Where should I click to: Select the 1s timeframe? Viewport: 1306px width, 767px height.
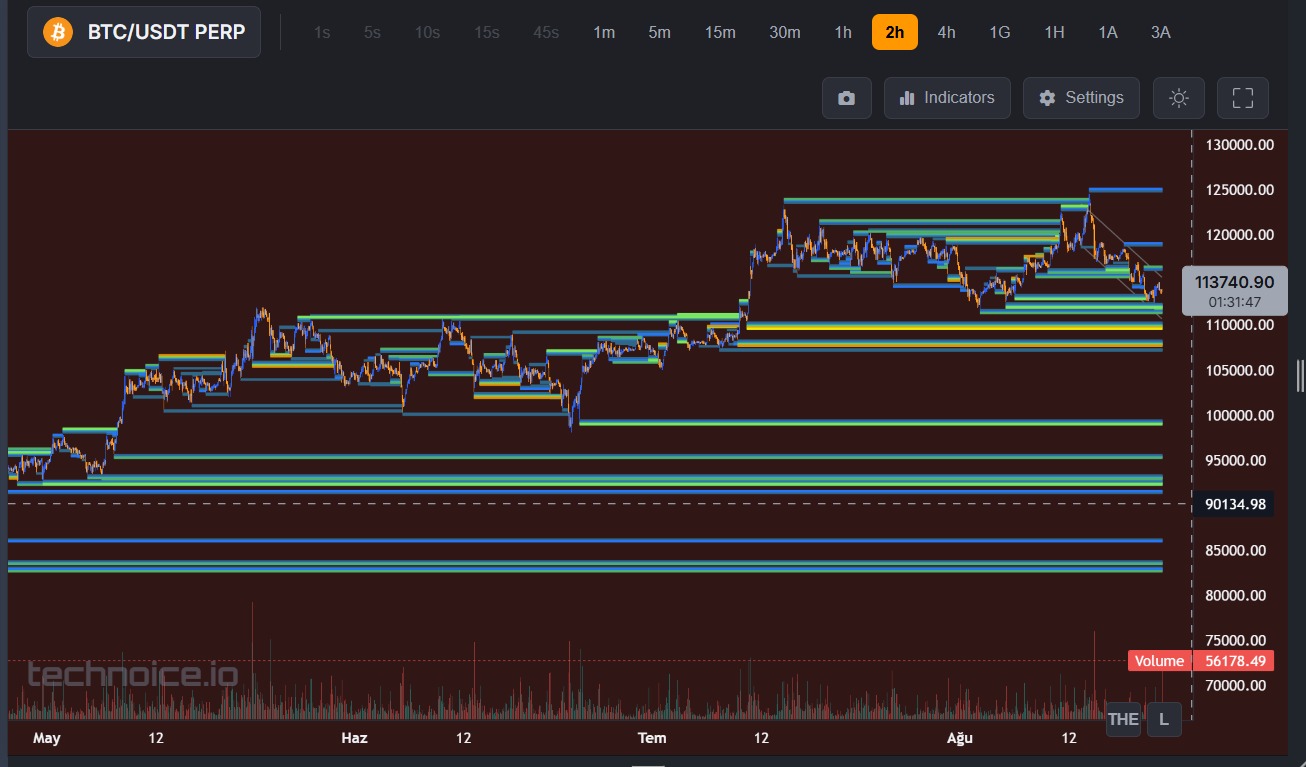pos(322,32)
